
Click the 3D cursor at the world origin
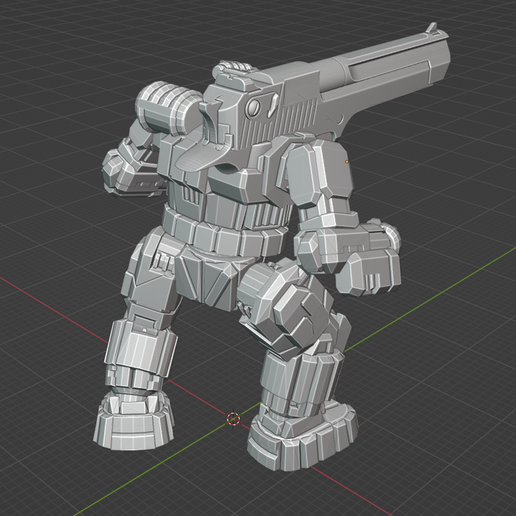click(233, 419)
